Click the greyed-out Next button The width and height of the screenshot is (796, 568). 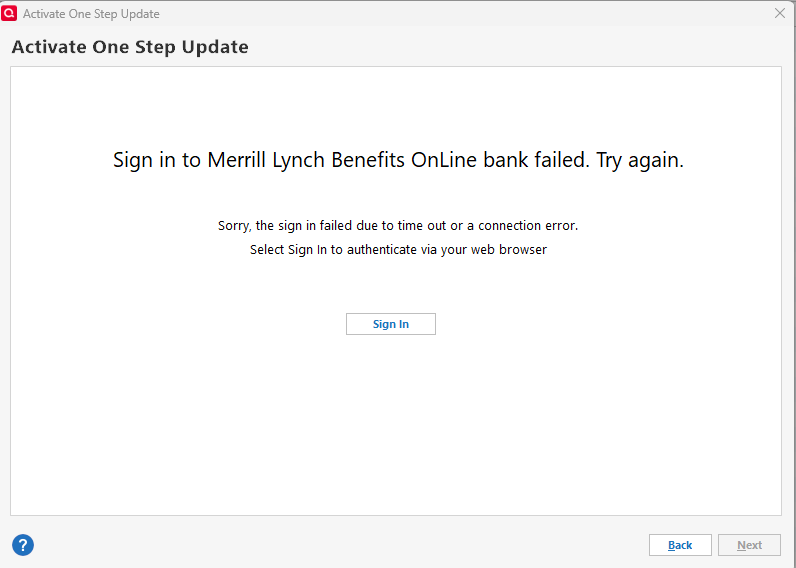tap(749, 545)
